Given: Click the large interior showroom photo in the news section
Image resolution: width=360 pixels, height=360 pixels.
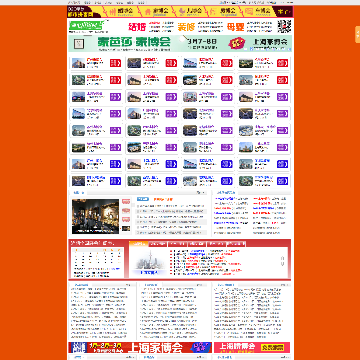Looking at the screenshot, I should tap(95, 216).
